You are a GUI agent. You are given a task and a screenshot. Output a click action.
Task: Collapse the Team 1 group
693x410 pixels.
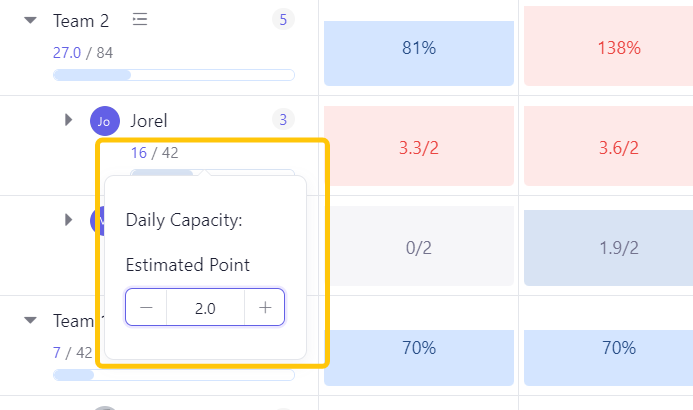(31, 321)
